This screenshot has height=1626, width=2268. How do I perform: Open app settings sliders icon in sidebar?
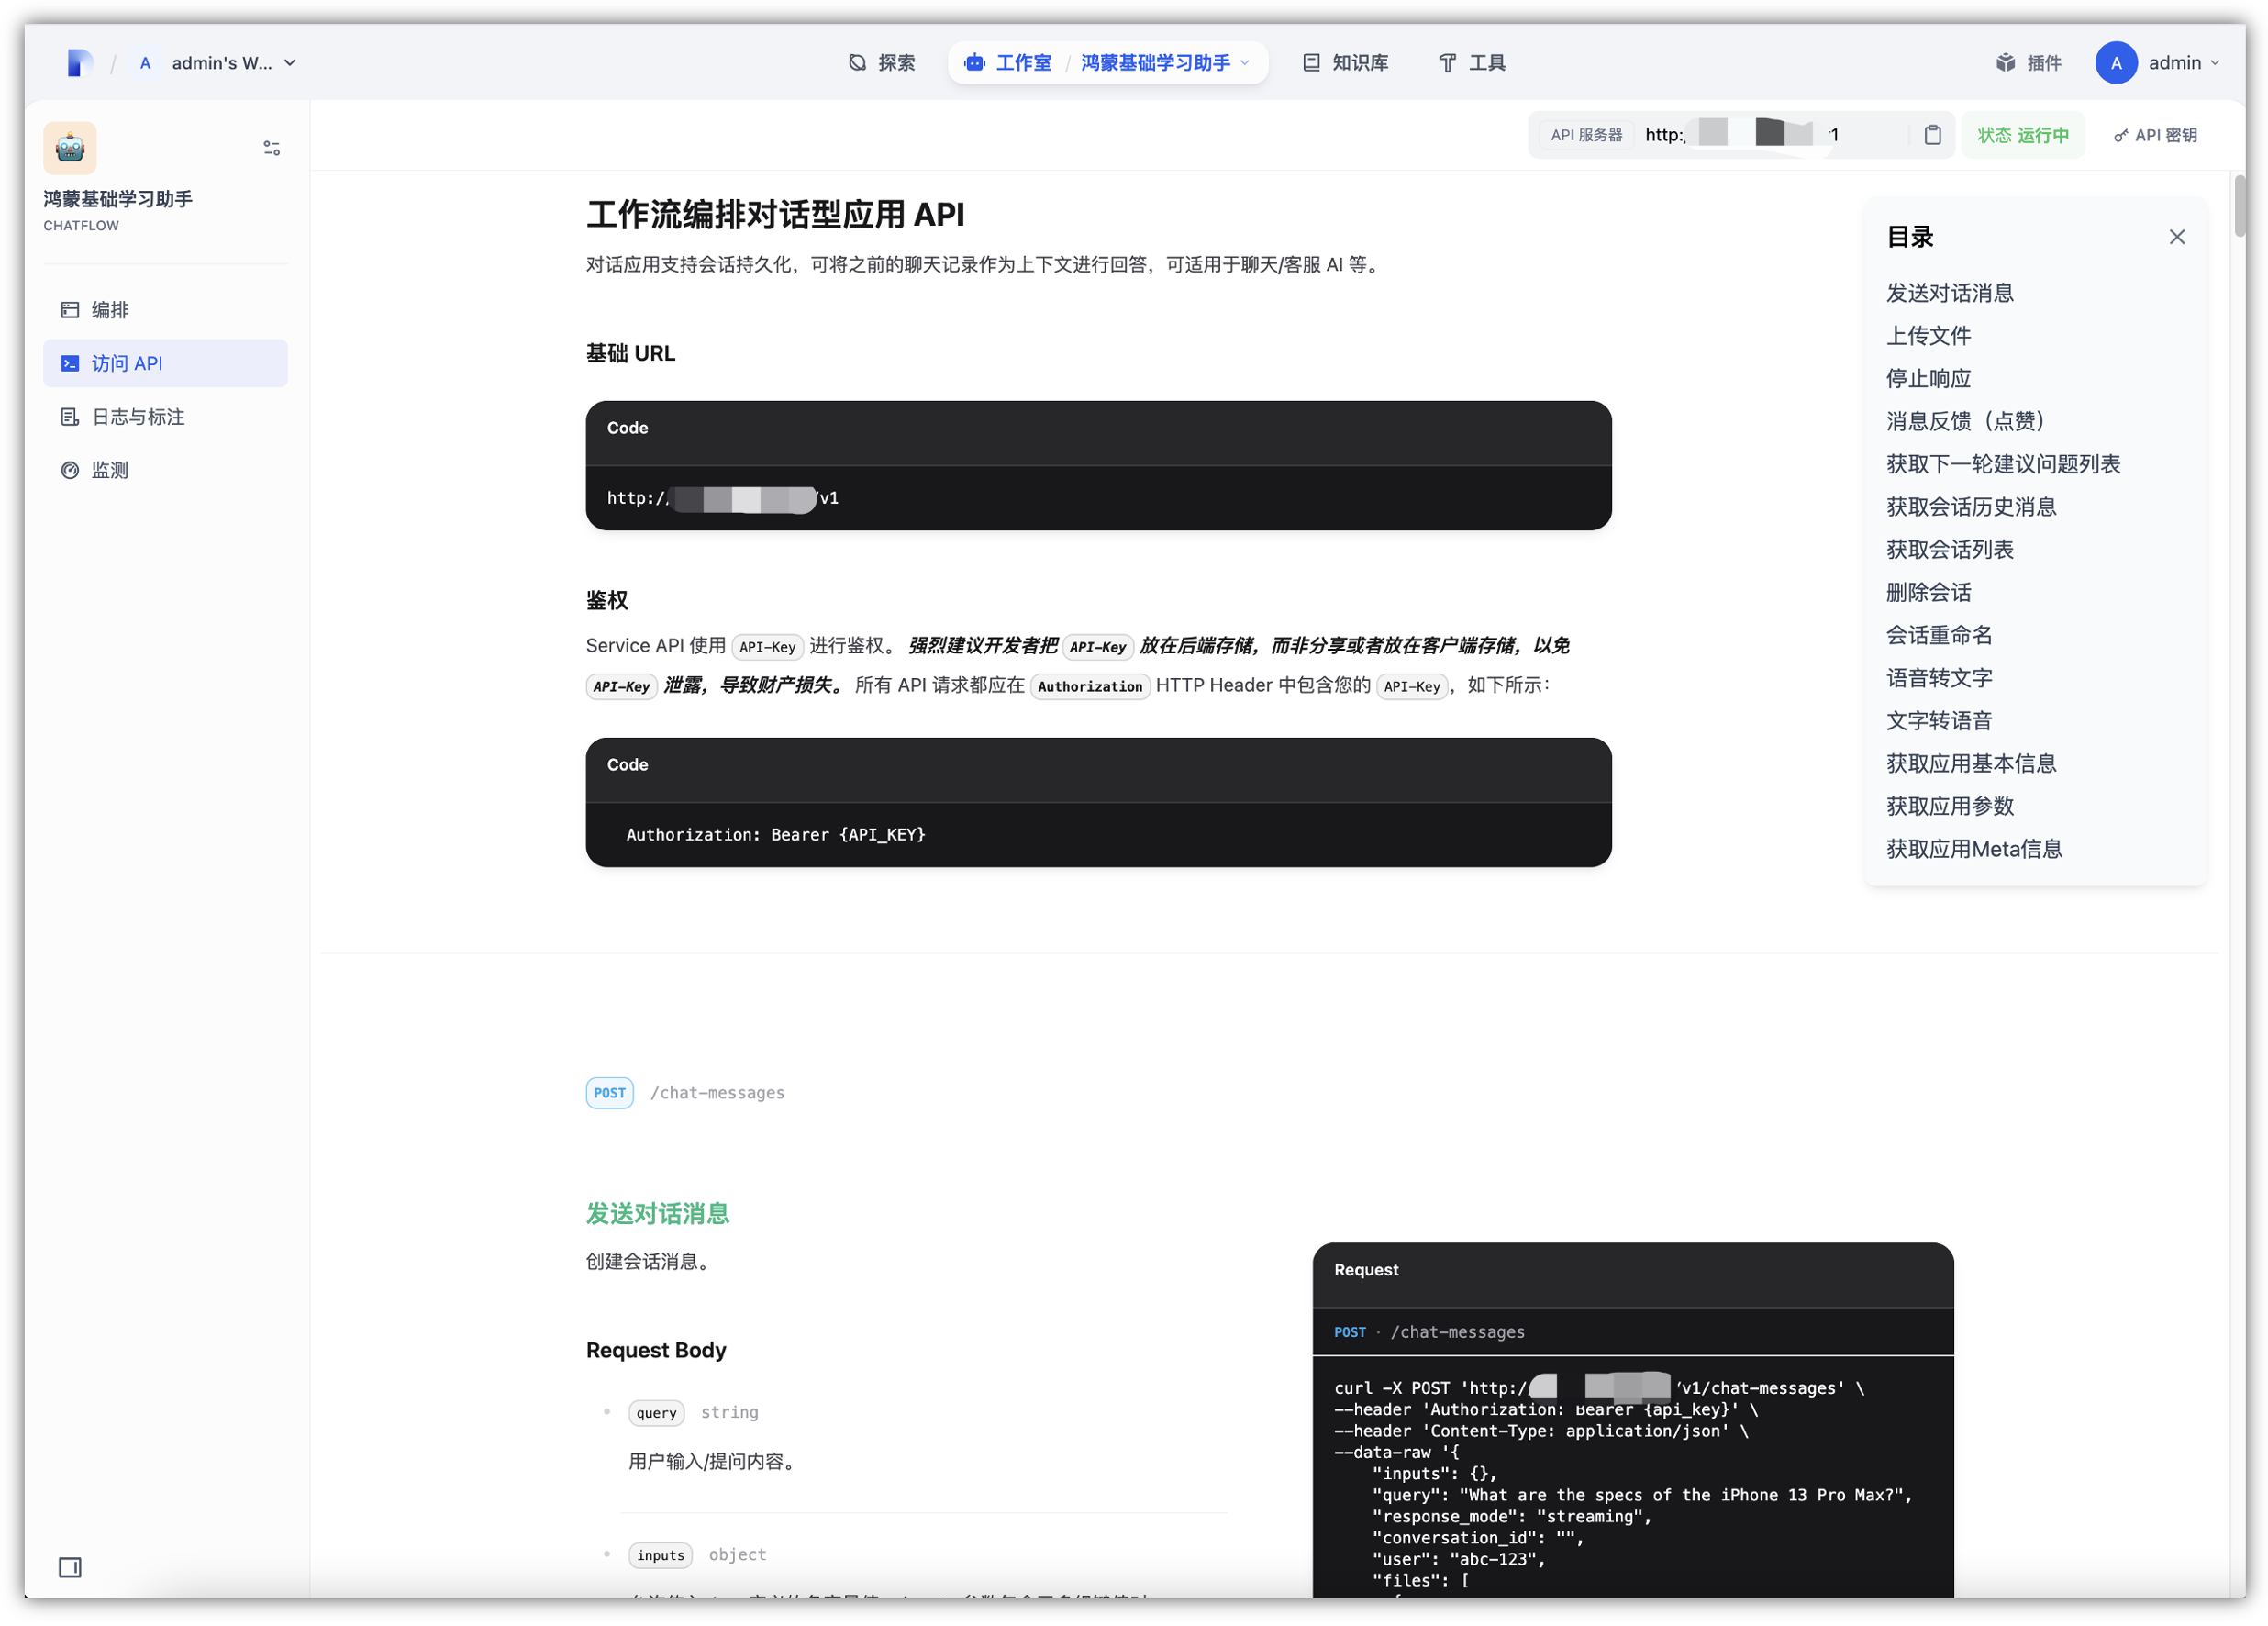coord(271,148)
